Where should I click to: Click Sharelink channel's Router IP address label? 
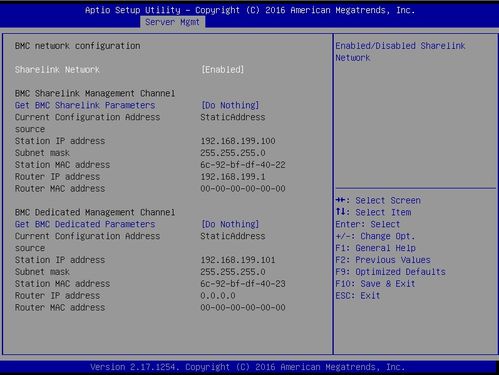tap(57, 176)
